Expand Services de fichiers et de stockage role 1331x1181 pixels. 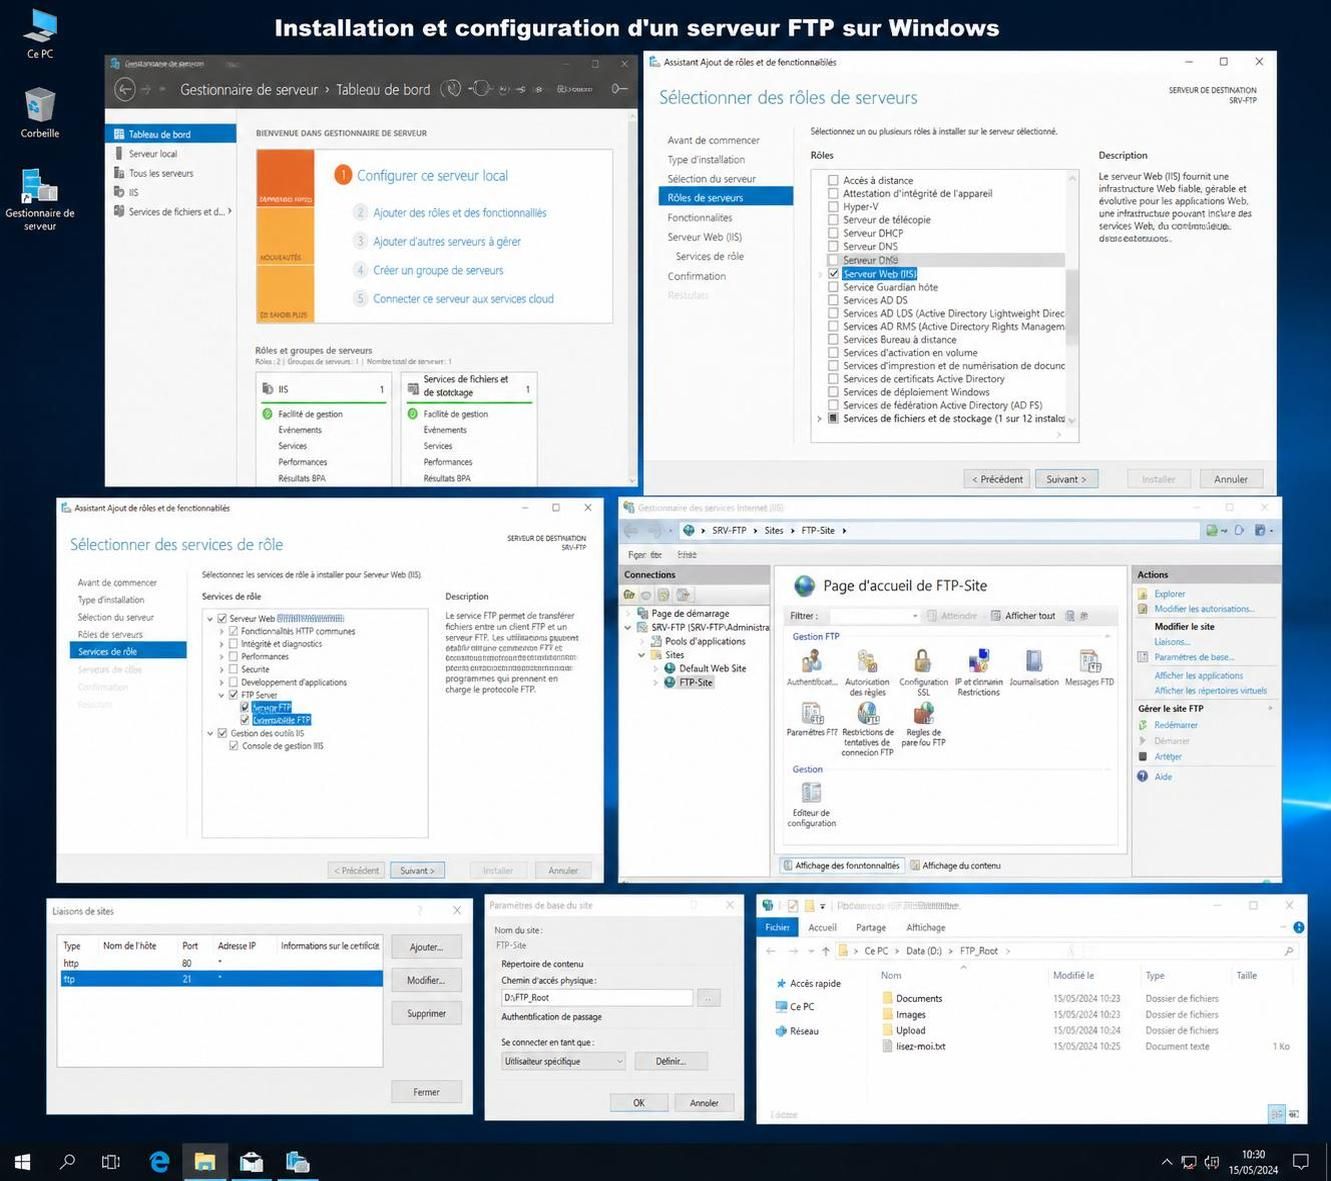[x=820, y=419]
